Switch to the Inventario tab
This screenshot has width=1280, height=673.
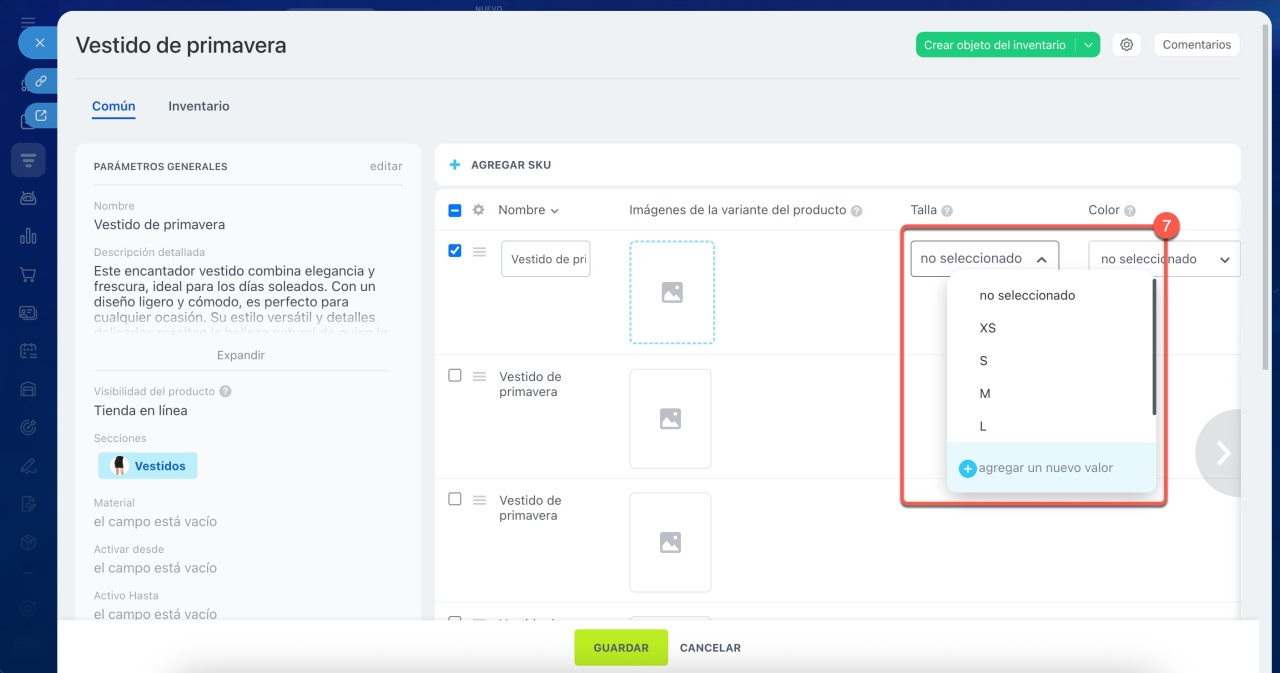[198, 106]
